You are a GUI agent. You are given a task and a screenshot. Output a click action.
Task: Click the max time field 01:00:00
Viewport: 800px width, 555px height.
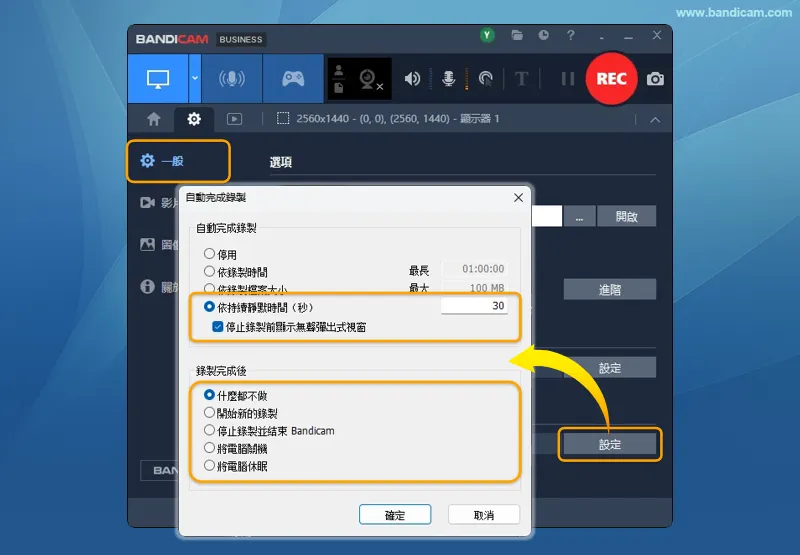pos(474,269)
